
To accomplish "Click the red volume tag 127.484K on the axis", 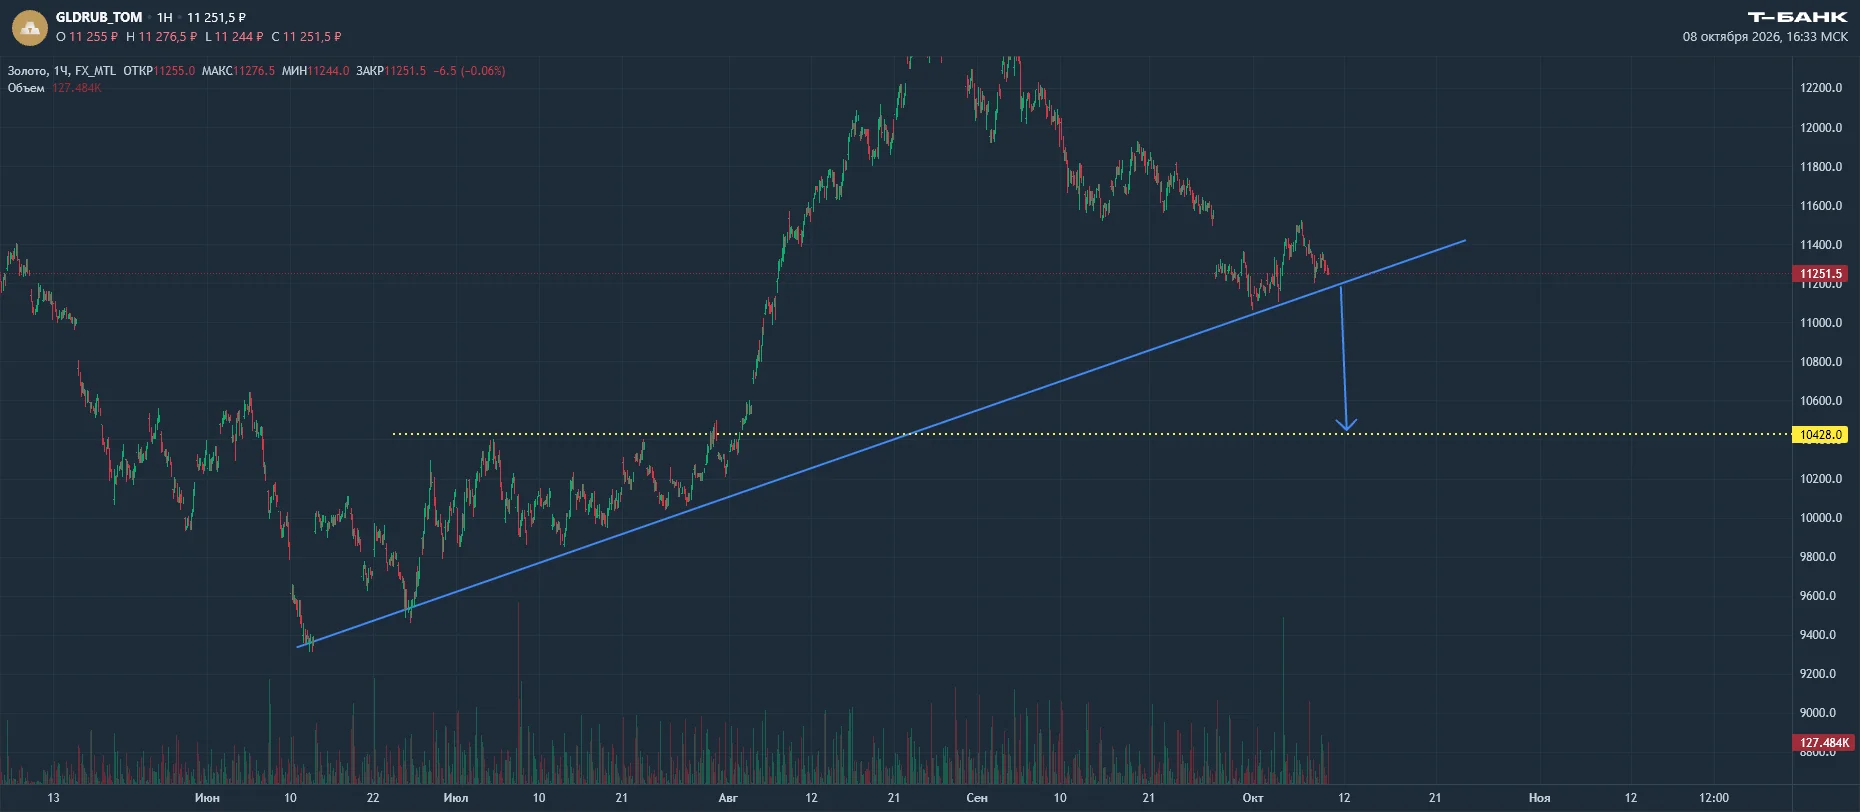I will click(1823, 743).
